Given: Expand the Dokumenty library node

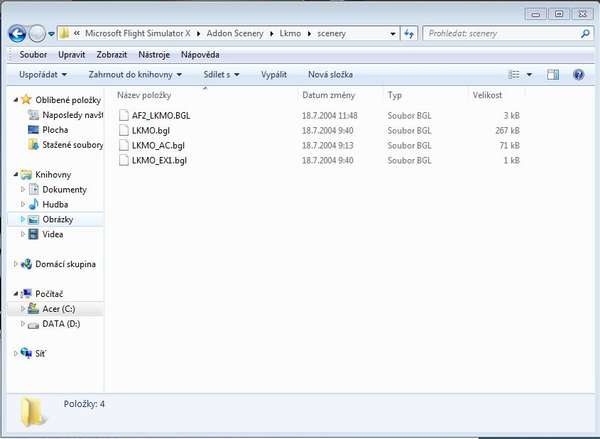Looking at the screenshot, I should tap(23, 189).
